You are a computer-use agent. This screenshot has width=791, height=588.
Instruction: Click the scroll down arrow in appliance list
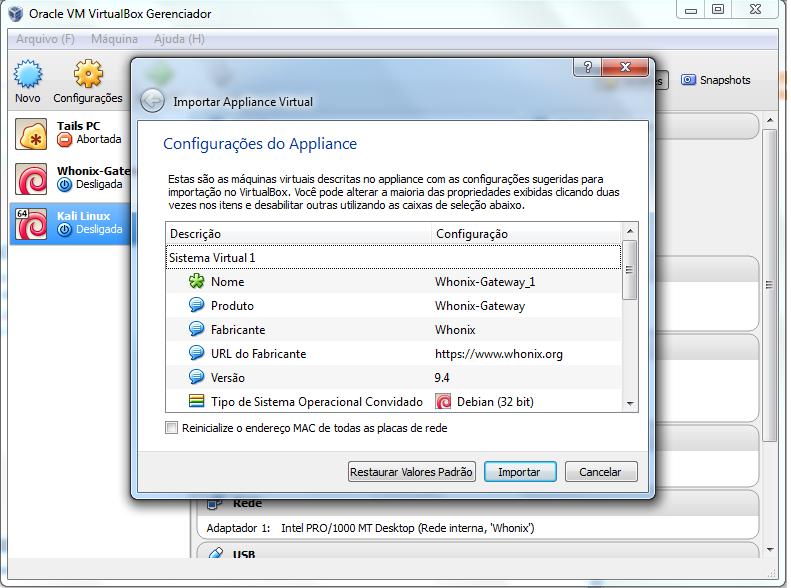click(629, 403)
